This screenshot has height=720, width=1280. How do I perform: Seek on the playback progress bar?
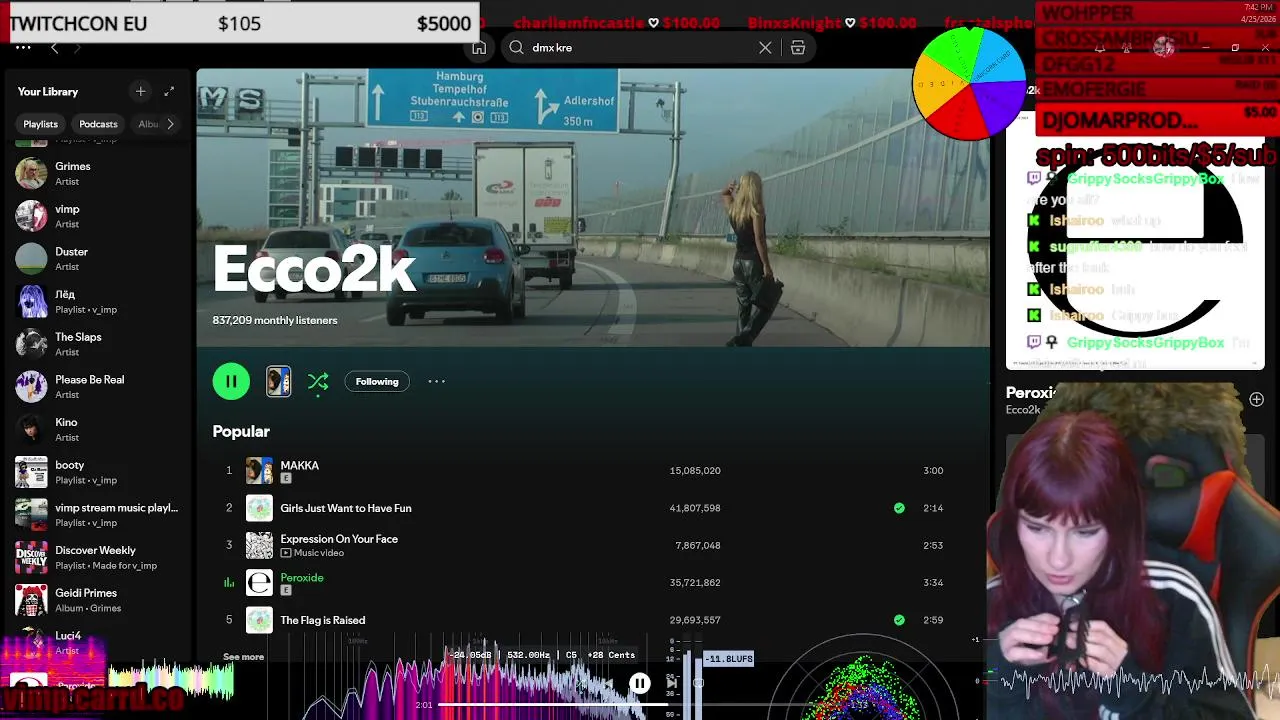coord(640,705)
